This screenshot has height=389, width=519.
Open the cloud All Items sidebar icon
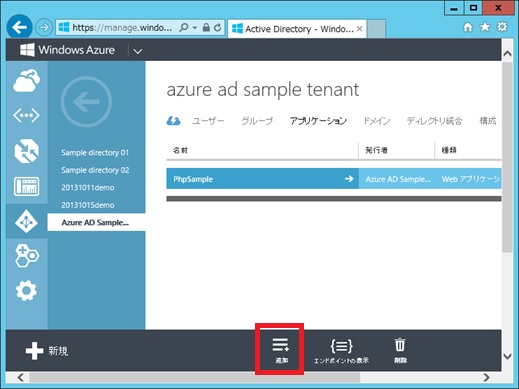coord(26,80)
